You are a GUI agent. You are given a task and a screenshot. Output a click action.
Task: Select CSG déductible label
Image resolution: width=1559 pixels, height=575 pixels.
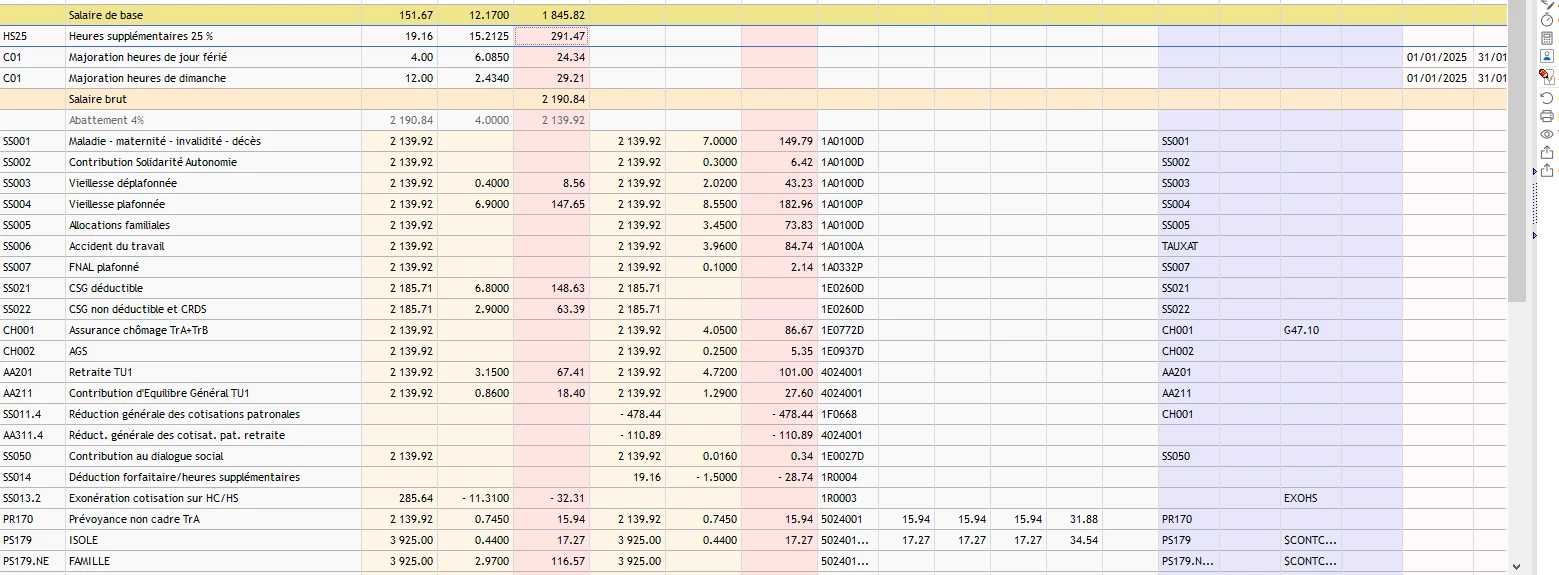pos(106,288)
